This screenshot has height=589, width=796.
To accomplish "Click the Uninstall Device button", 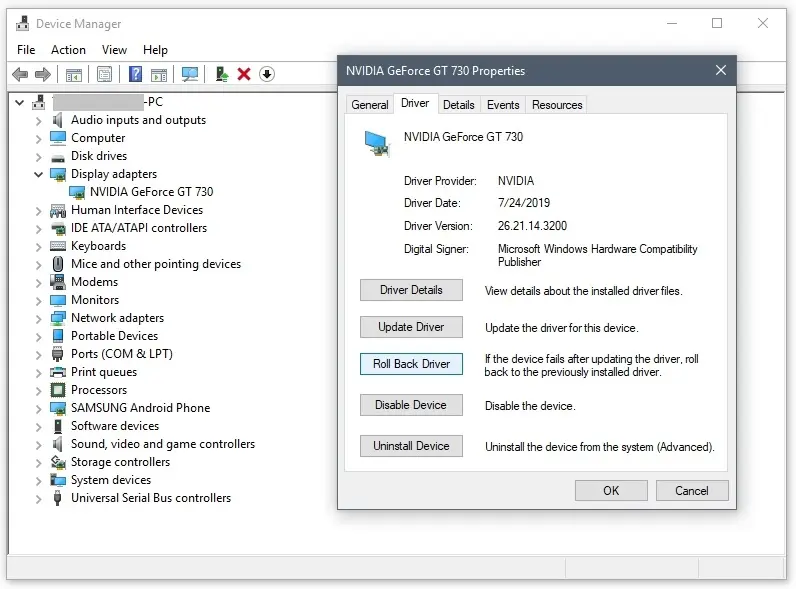I will tap(411, 446).
